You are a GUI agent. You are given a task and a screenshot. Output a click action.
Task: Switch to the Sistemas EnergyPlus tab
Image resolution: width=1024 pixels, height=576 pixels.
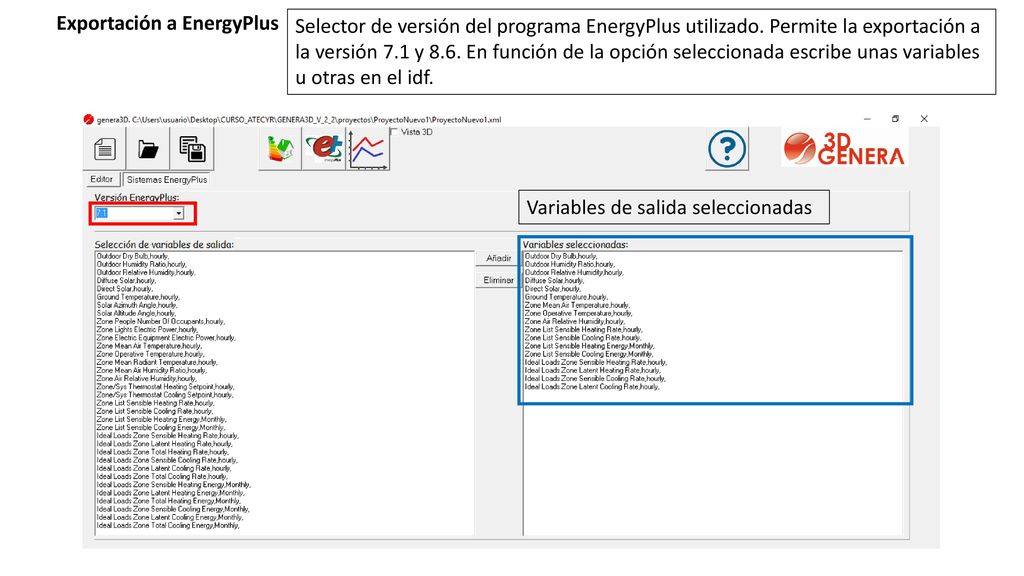pos(167,180)
